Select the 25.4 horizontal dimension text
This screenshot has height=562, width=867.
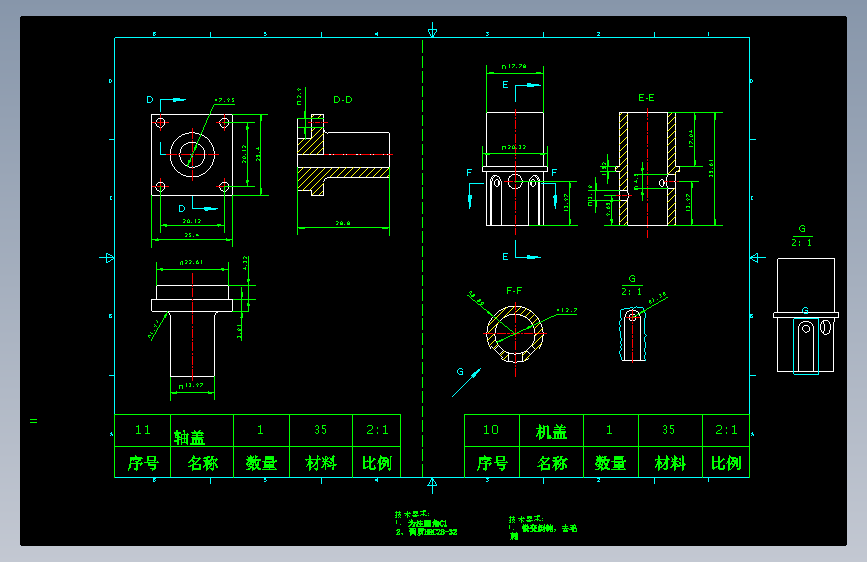(x=191, y=235)
